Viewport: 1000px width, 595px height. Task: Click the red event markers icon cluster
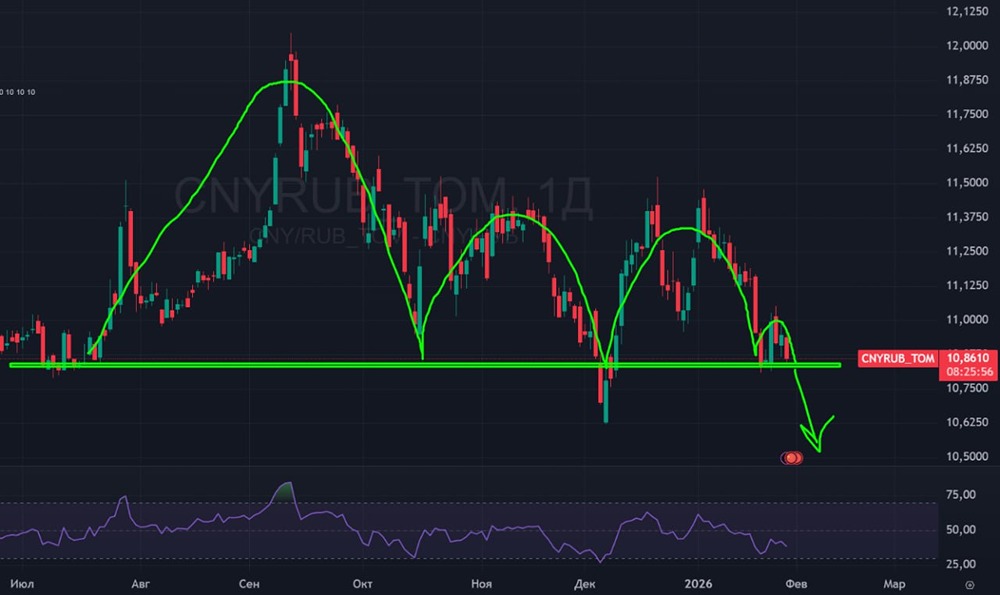pos(791,458)
